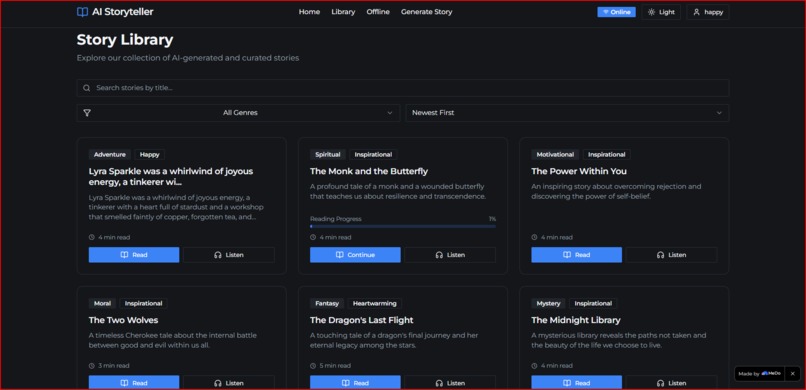
Task: Click Inspirational tag on Midnight Library card
Action: 593,304
